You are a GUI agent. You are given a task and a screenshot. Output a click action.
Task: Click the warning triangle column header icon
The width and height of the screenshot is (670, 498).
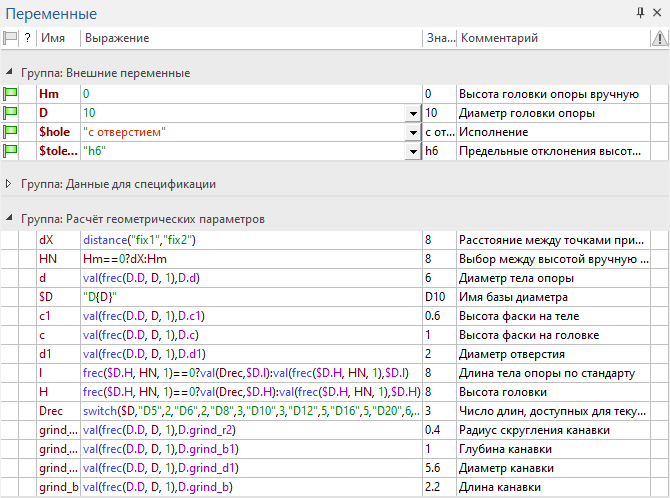click(x=660, y=38)
